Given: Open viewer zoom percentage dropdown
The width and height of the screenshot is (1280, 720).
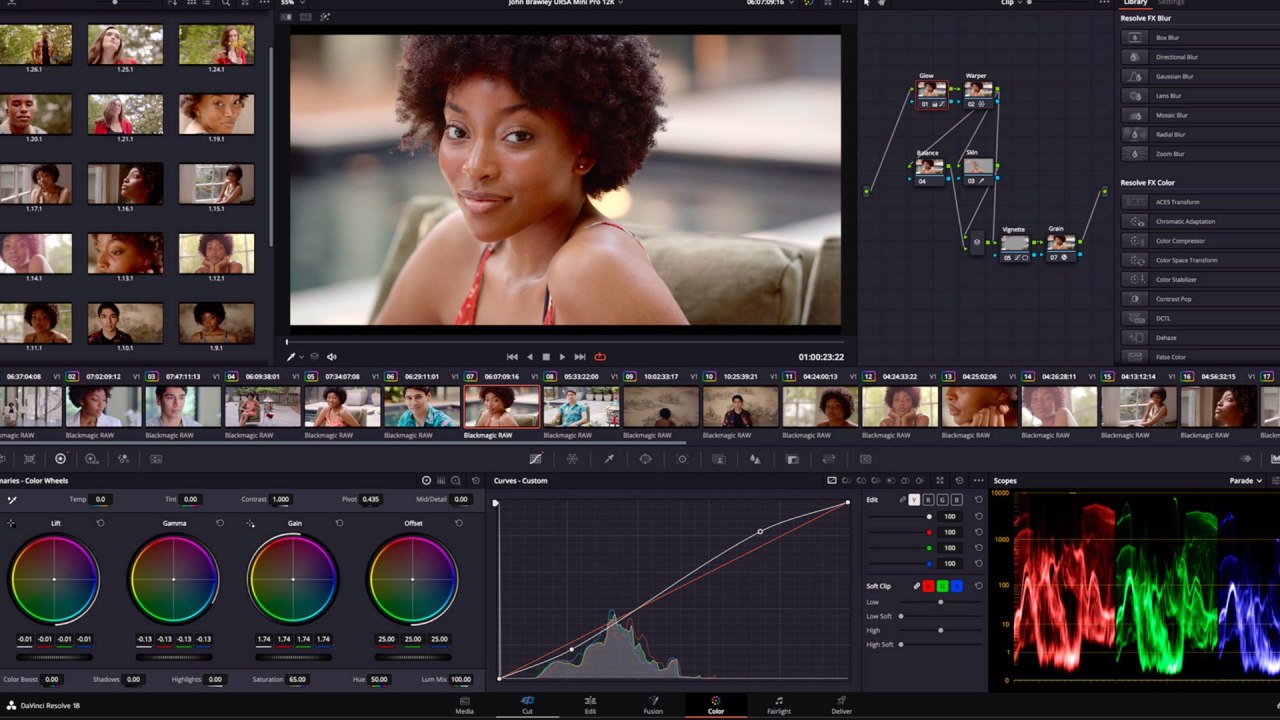Looking at the screenshot, I should (291, 2).
